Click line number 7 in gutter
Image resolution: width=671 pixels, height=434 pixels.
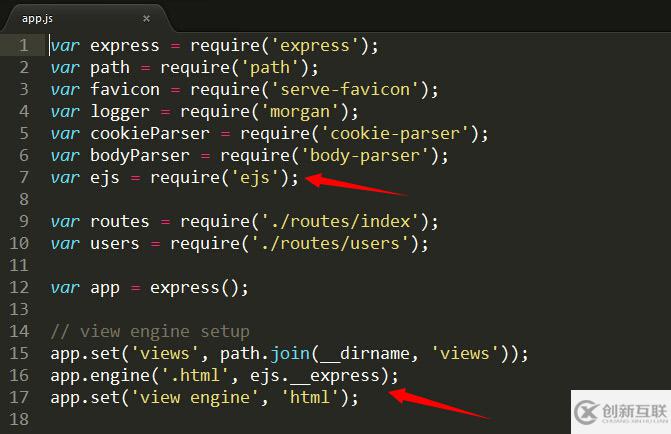(24, 177)
